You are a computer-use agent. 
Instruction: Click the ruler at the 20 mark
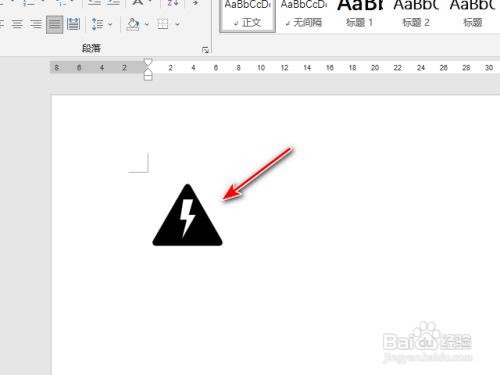(x=375, y=68)
